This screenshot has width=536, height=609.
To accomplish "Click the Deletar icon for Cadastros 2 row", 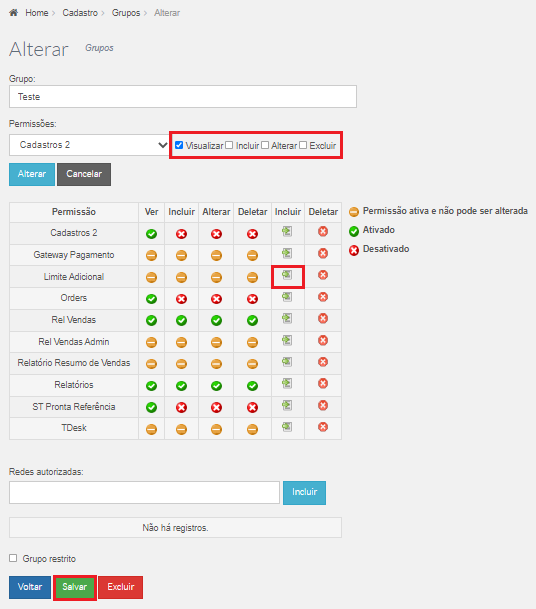I will pos(323,231).
